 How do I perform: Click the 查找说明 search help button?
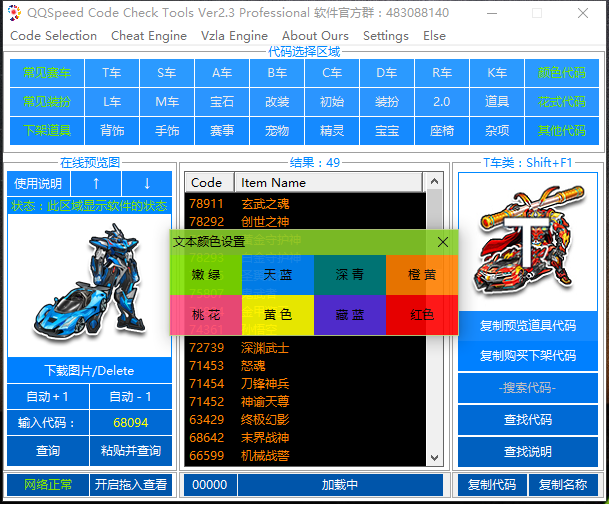pyautogui.click(x=528, y=451)
